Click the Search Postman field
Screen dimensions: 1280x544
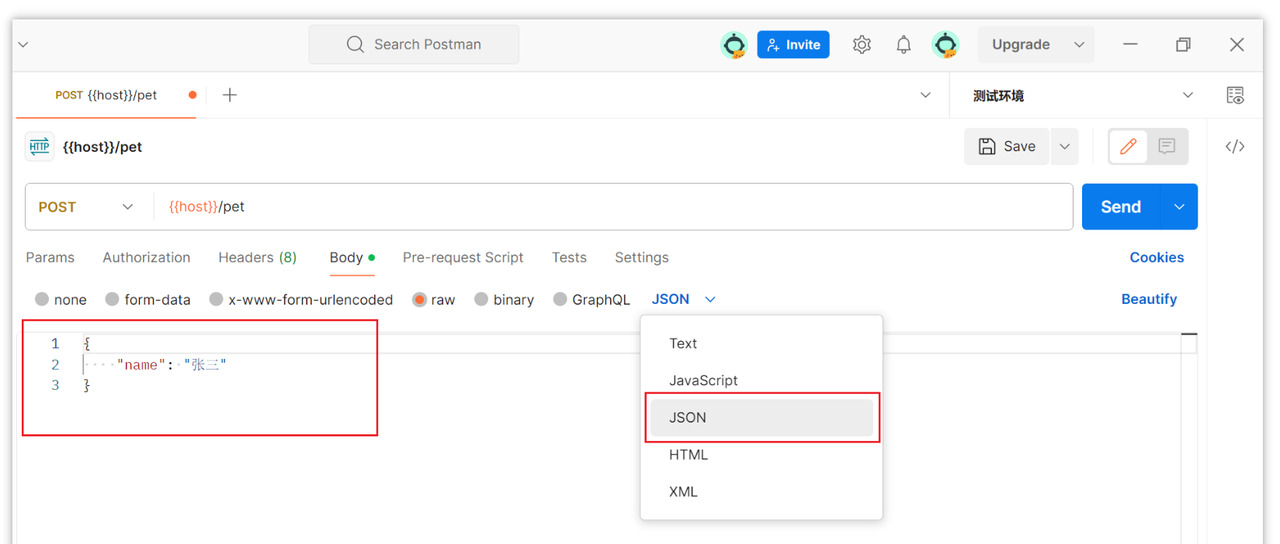[x=413, y=45]
